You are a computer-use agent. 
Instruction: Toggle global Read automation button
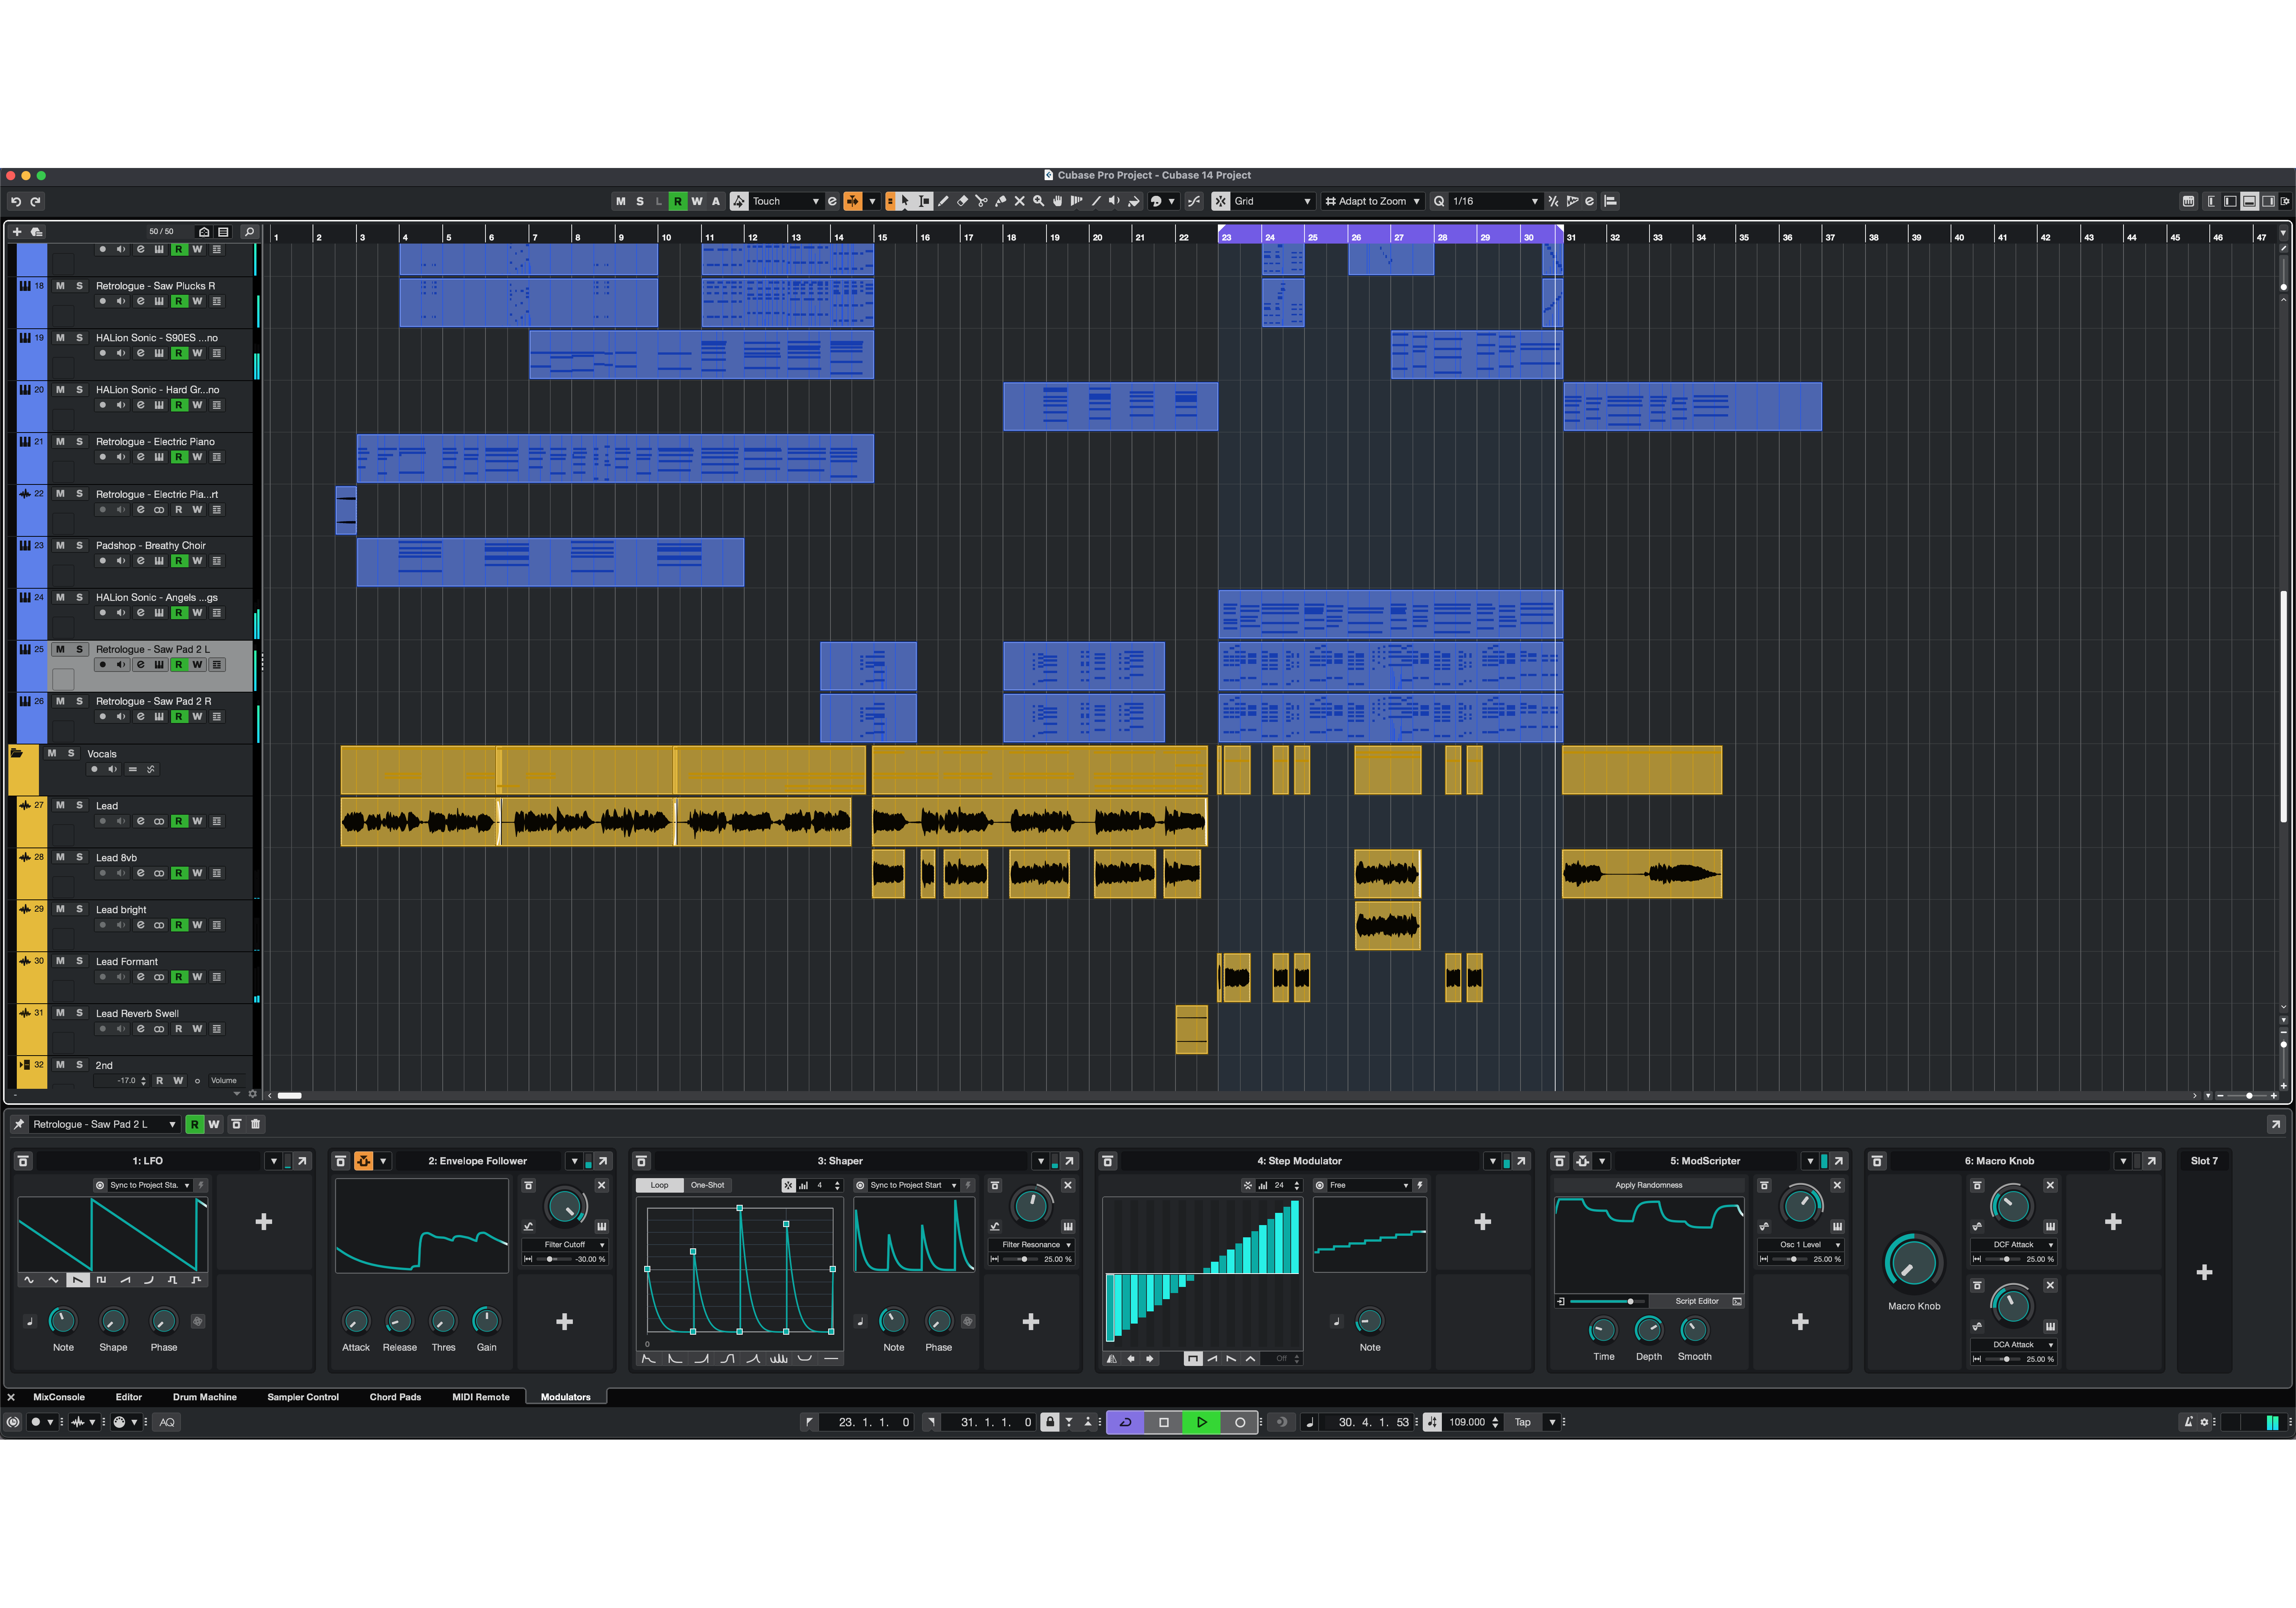(x=678, y=201)
